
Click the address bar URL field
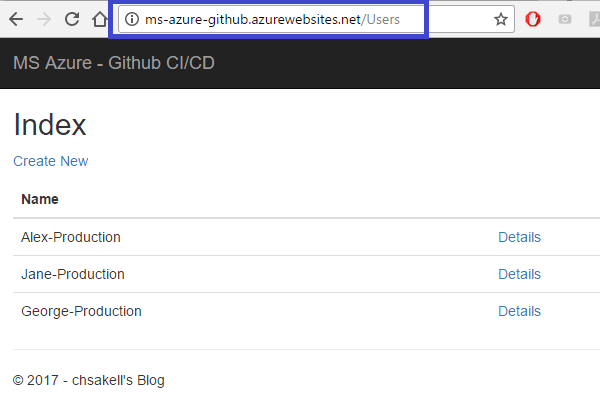point(300,19)
